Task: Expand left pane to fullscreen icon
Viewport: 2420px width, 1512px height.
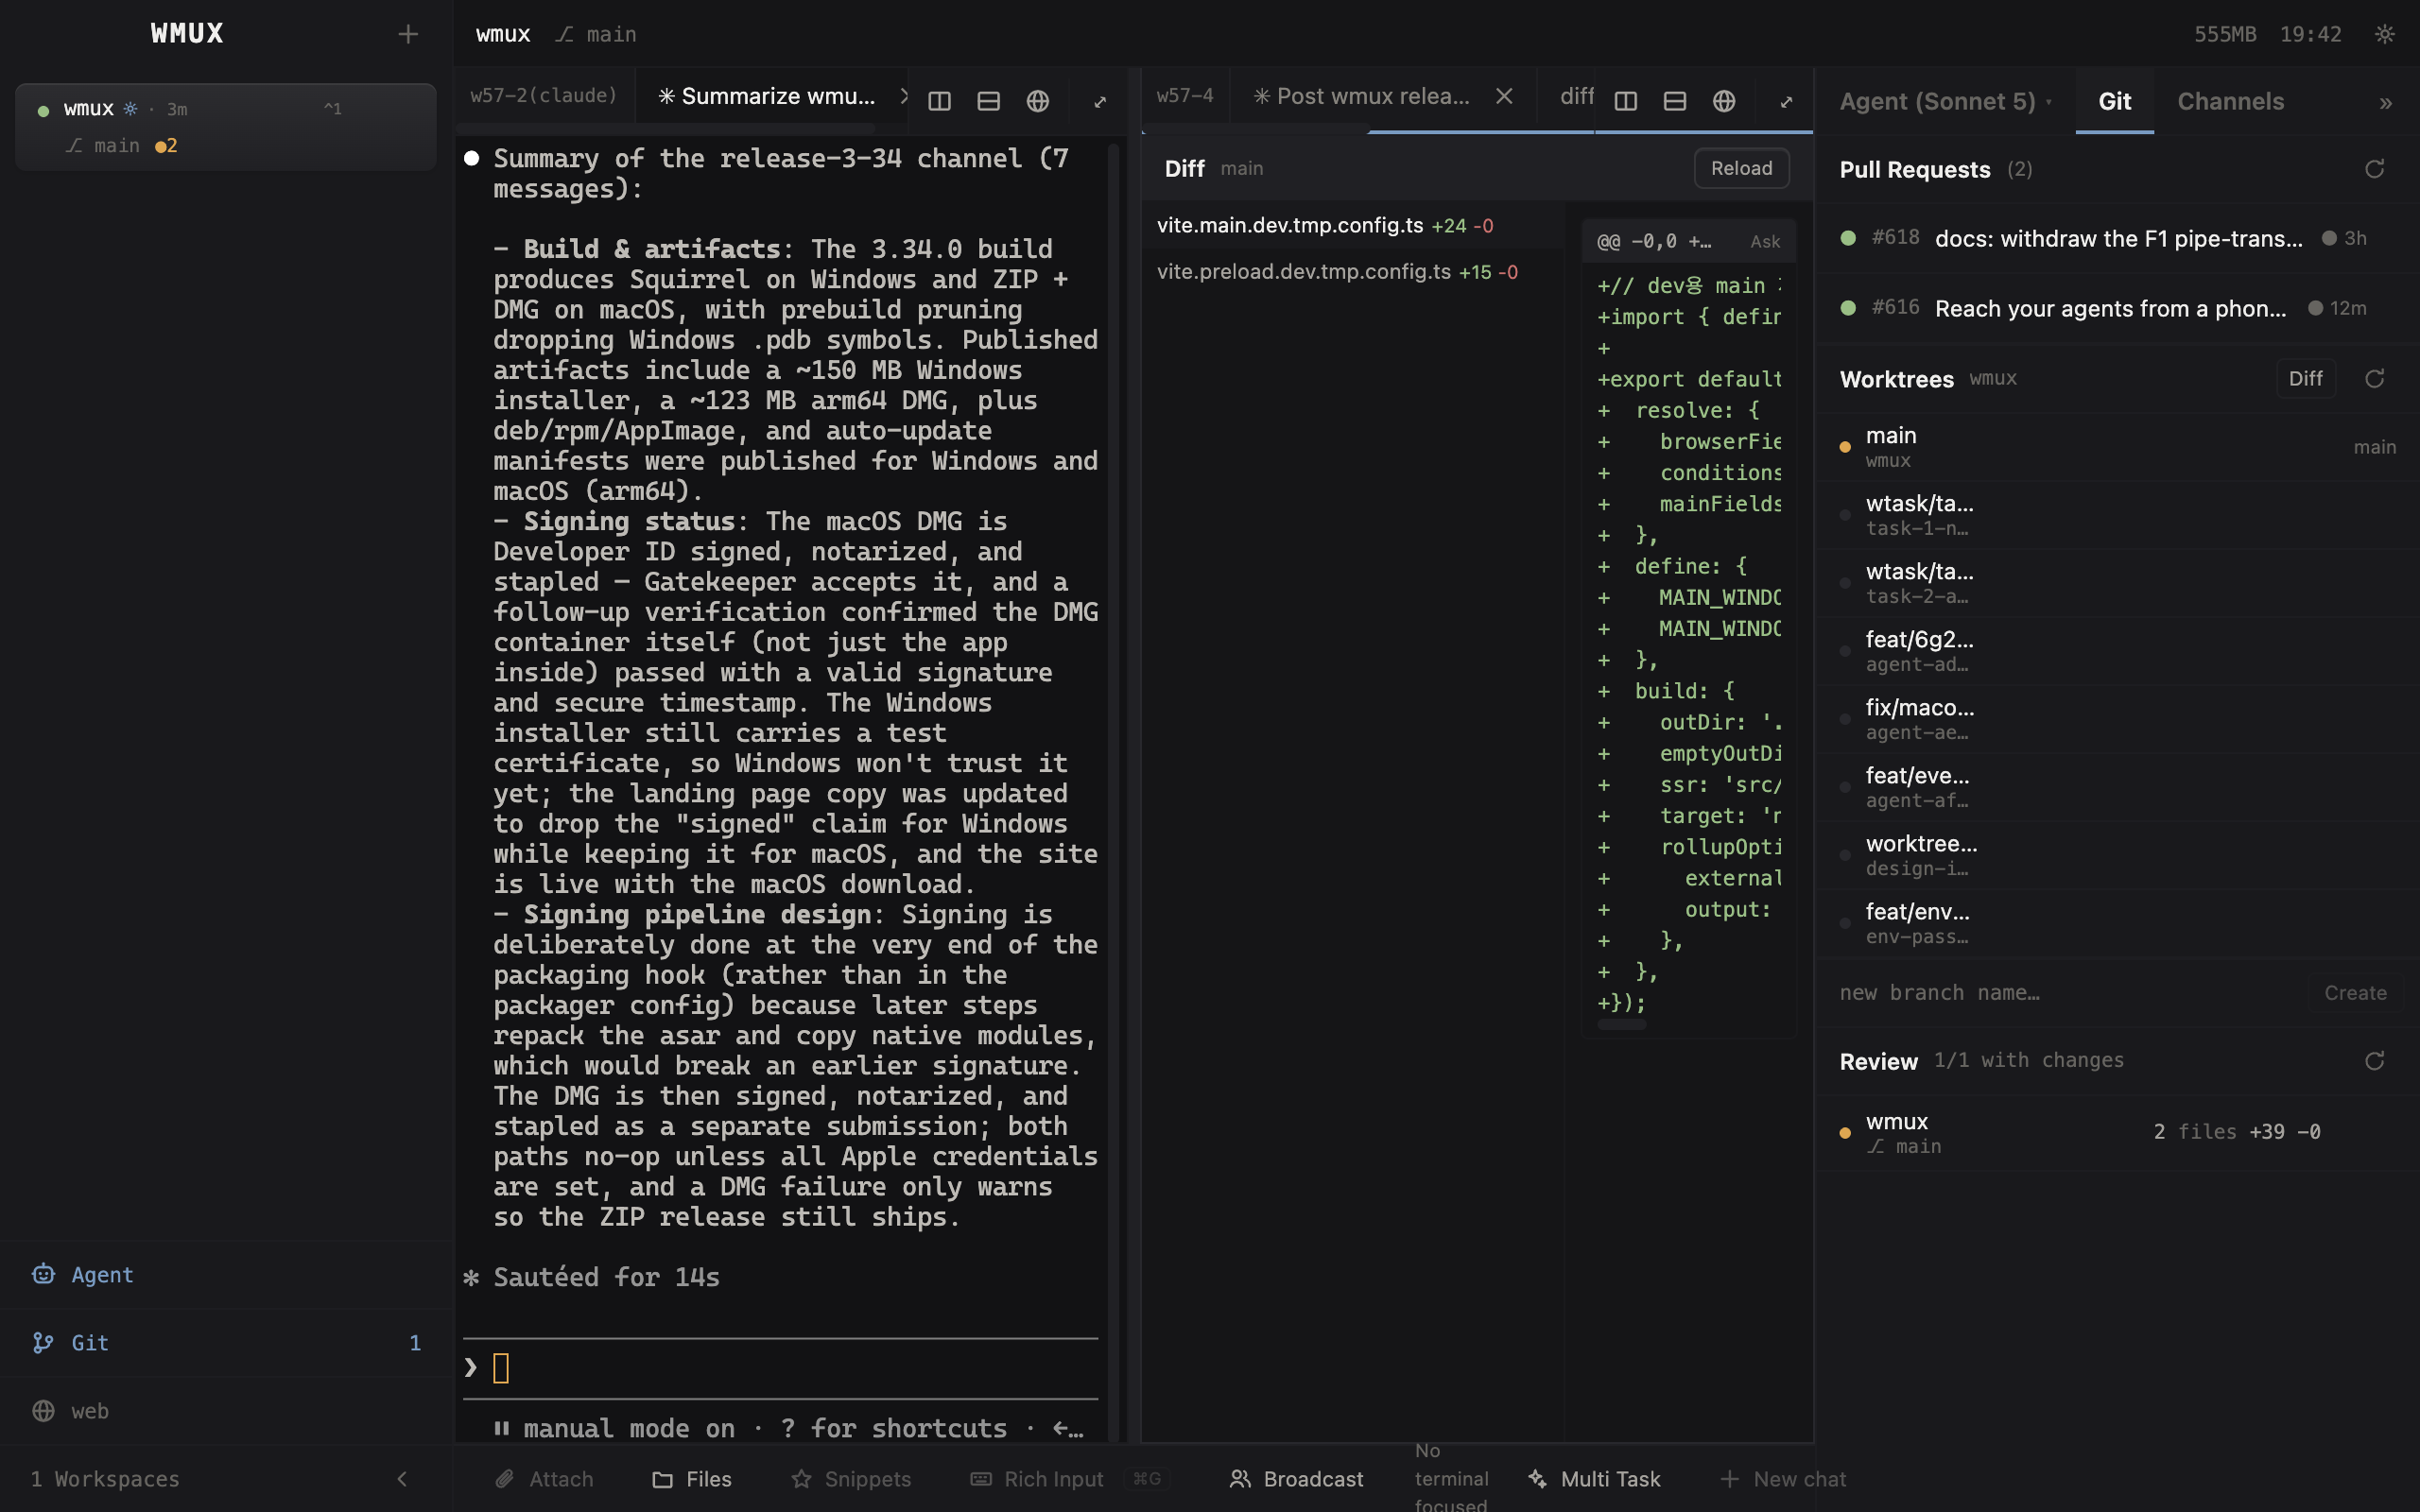Action: pos(1100,101)
